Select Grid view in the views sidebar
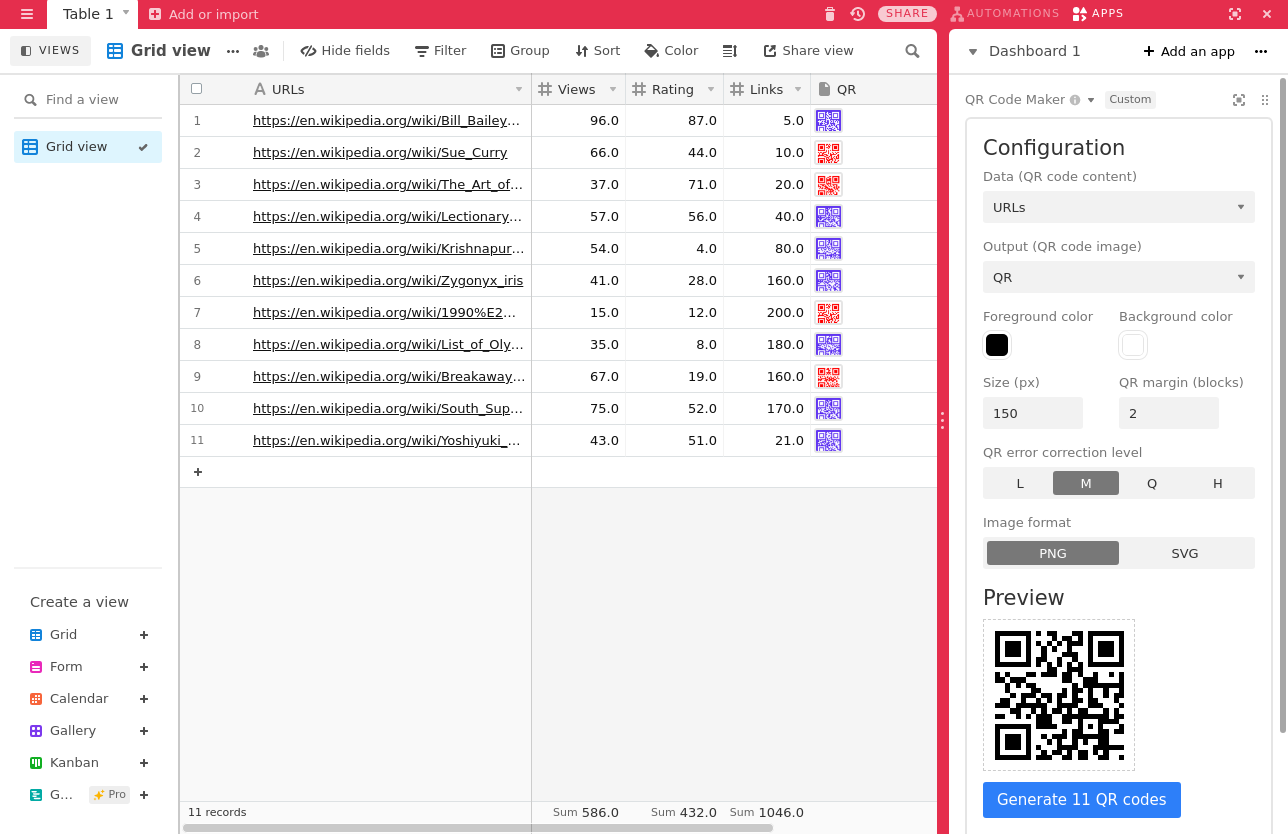The image size is (1288, 834). click(88, 147)
